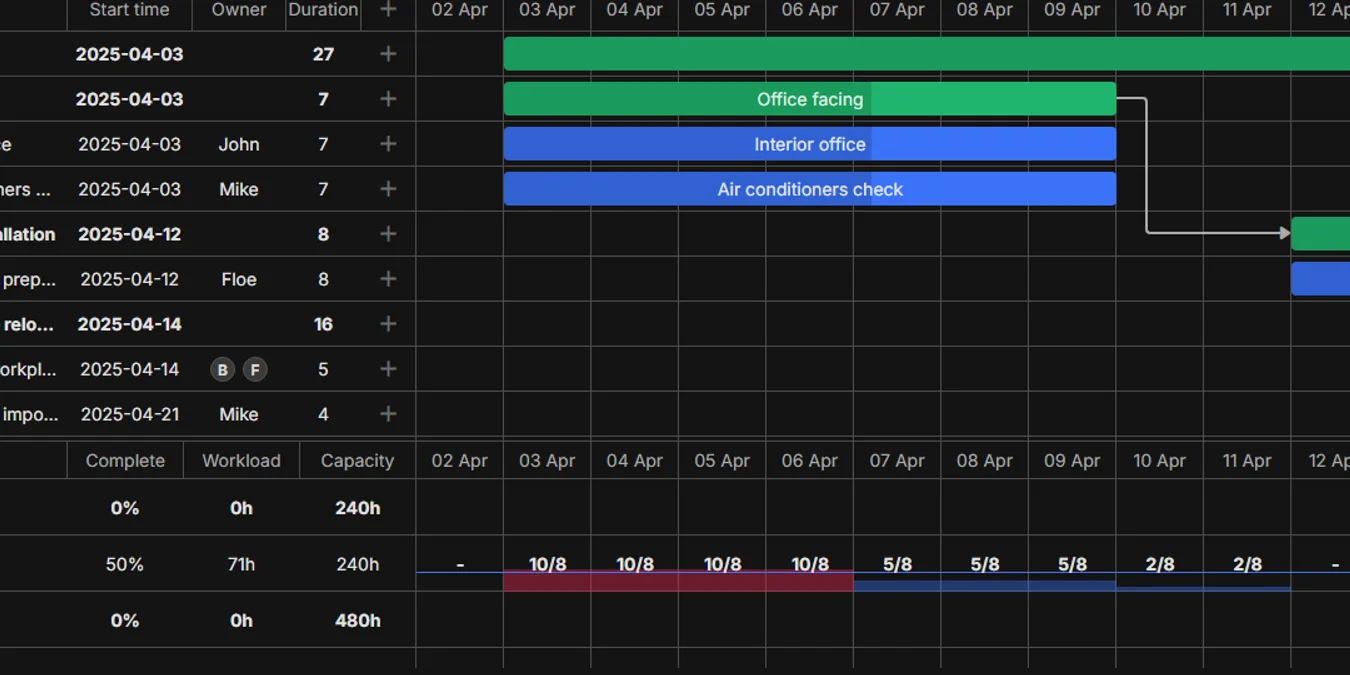Click the 03 Apr header in the top timeline

click(x=547, y=10)
